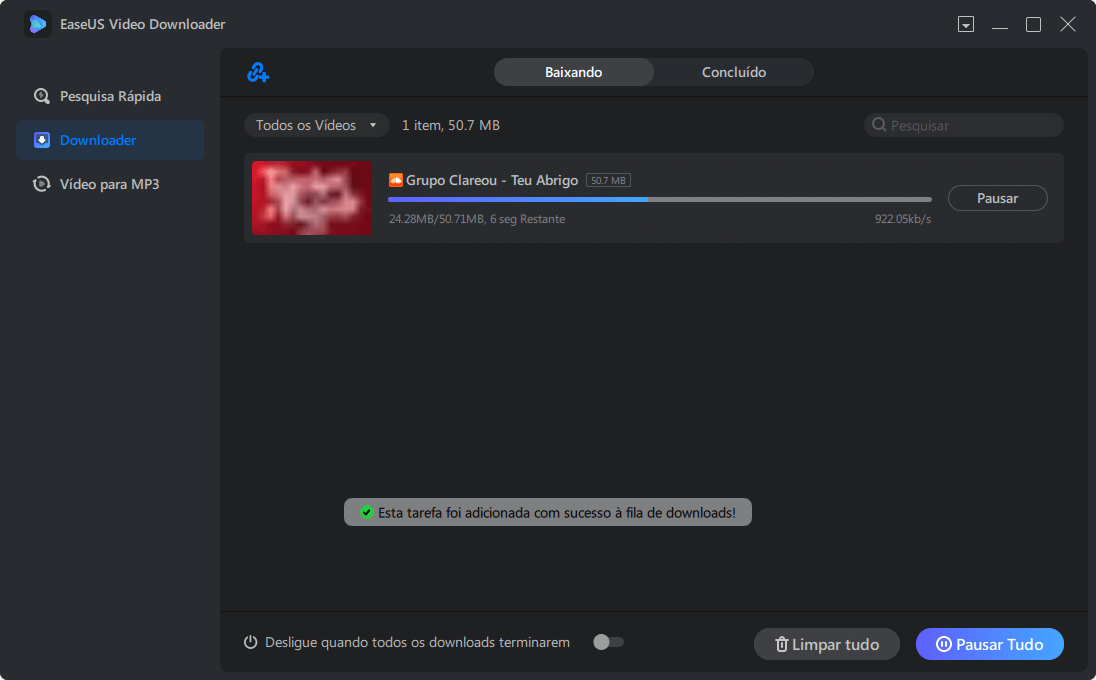
Task: Expand the Todos os Vídeos dropdown
Action: point(316,125)
